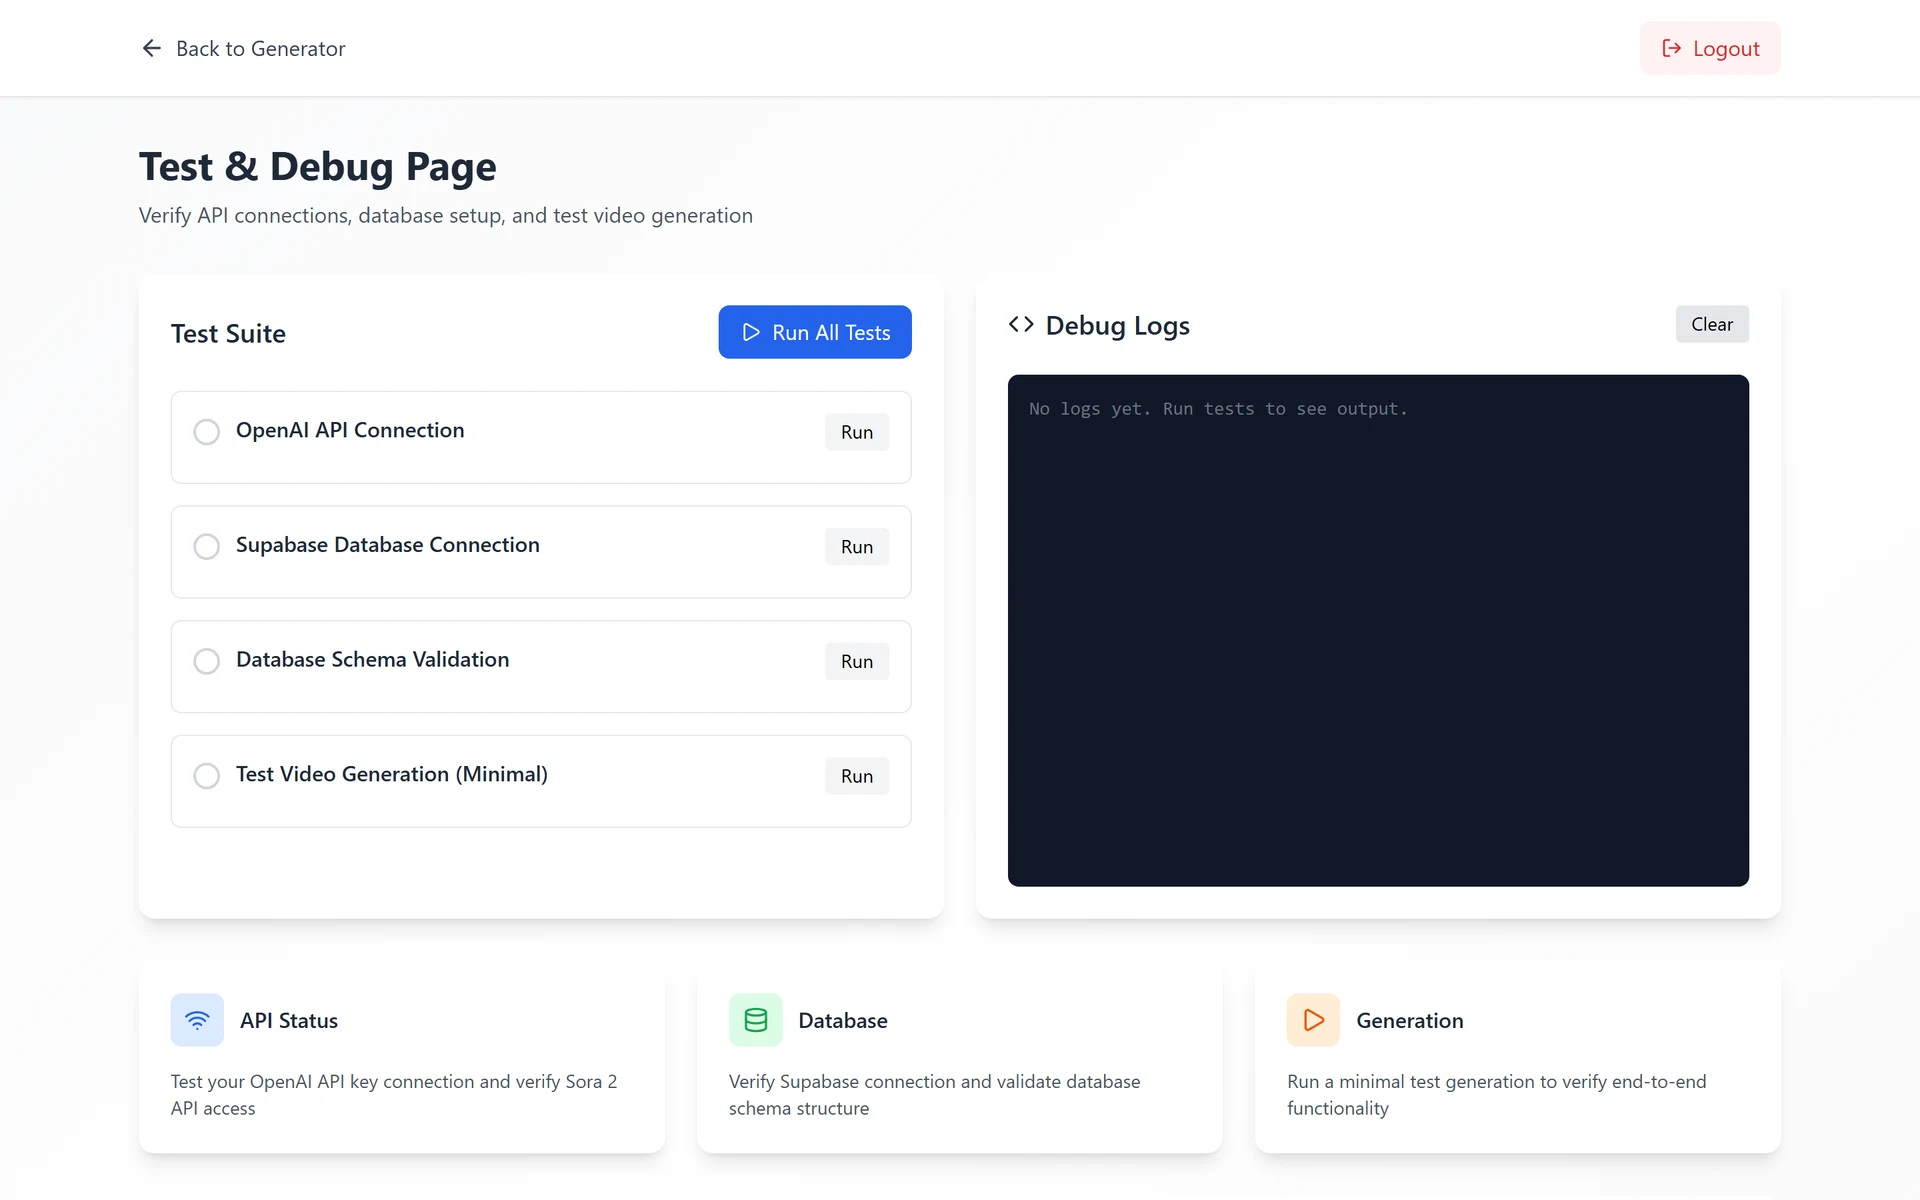
Task: Clear the debug logs
Action: click(x=1712, y=324)
